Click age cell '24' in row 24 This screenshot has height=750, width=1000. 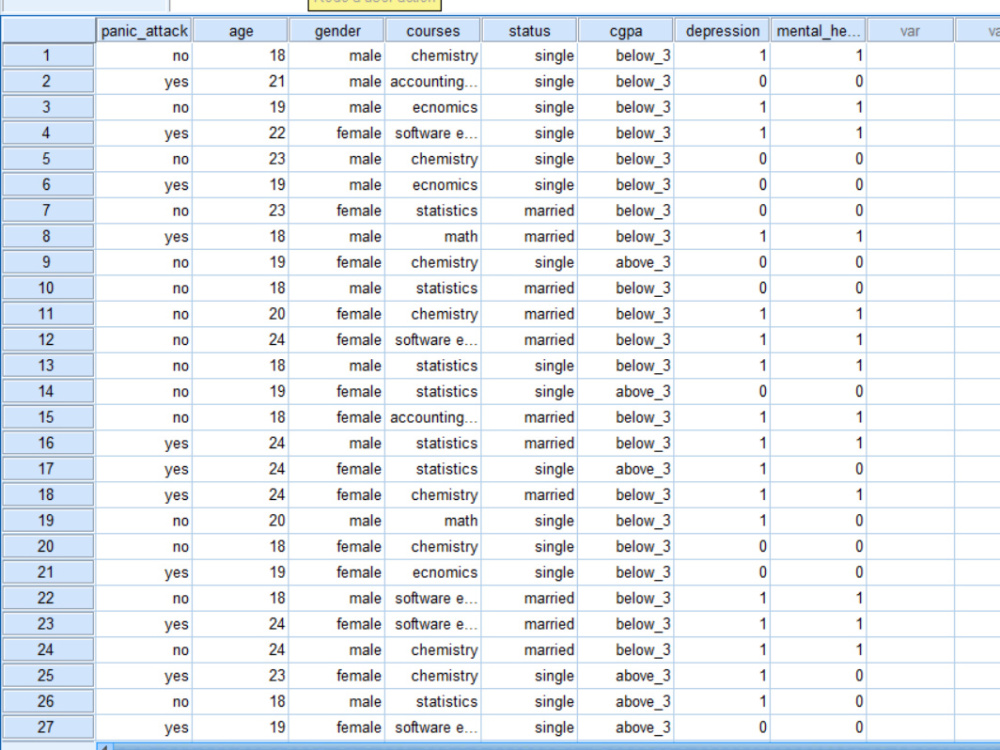pos(240,650)
